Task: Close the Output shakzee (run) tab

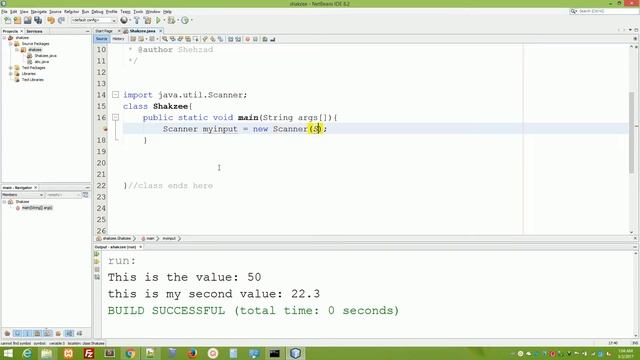Action: click(x=140, y=247)
